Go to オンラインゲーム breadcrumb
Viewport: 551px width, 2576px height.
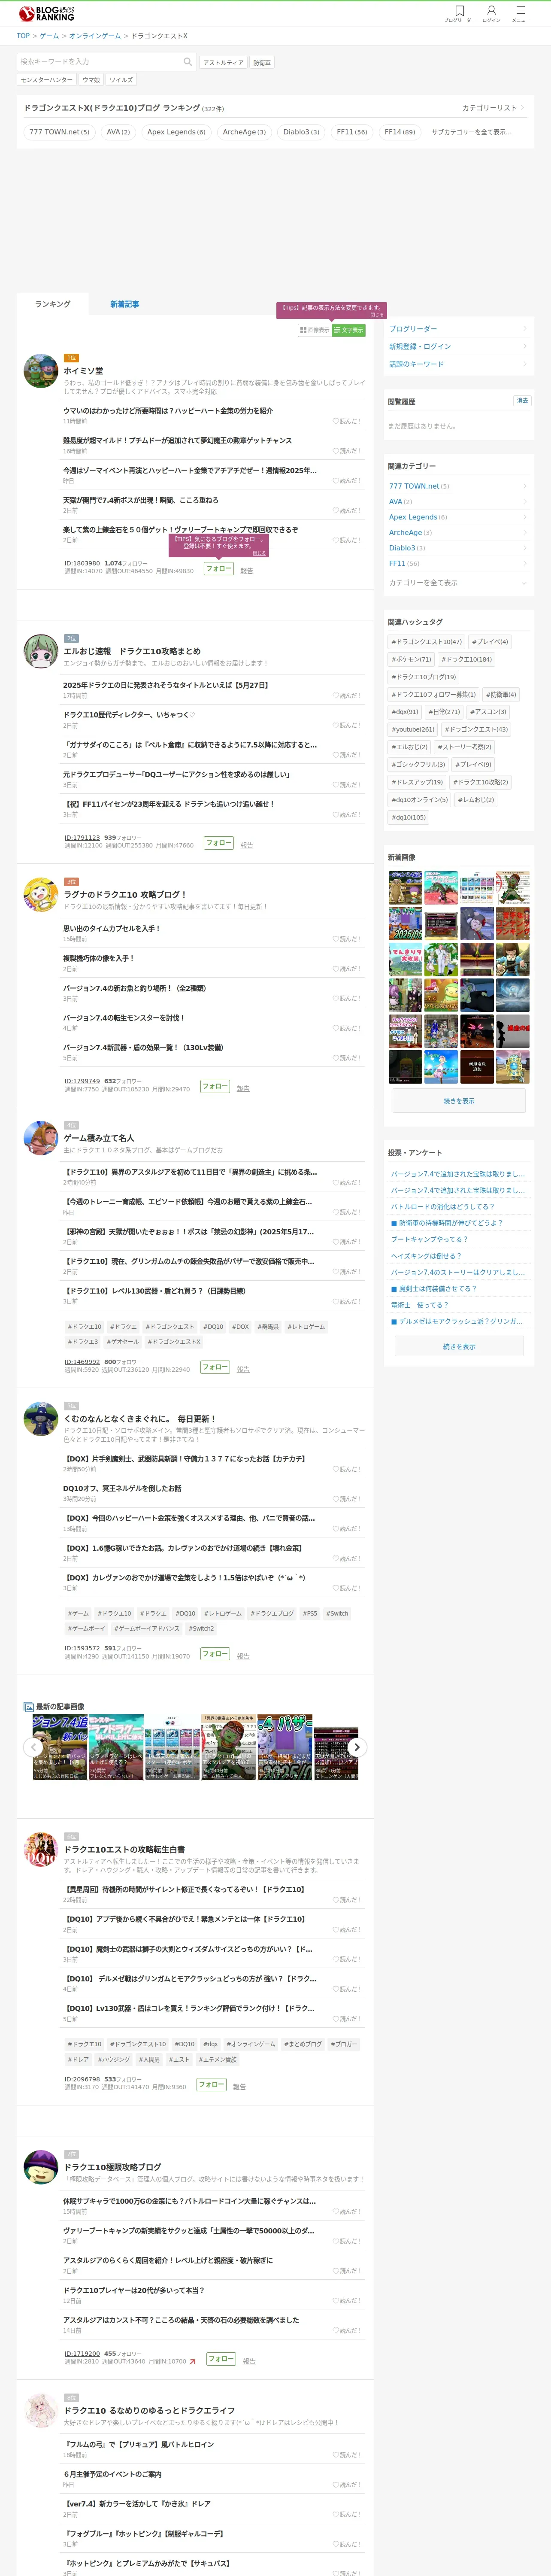(x=95, y=36)
